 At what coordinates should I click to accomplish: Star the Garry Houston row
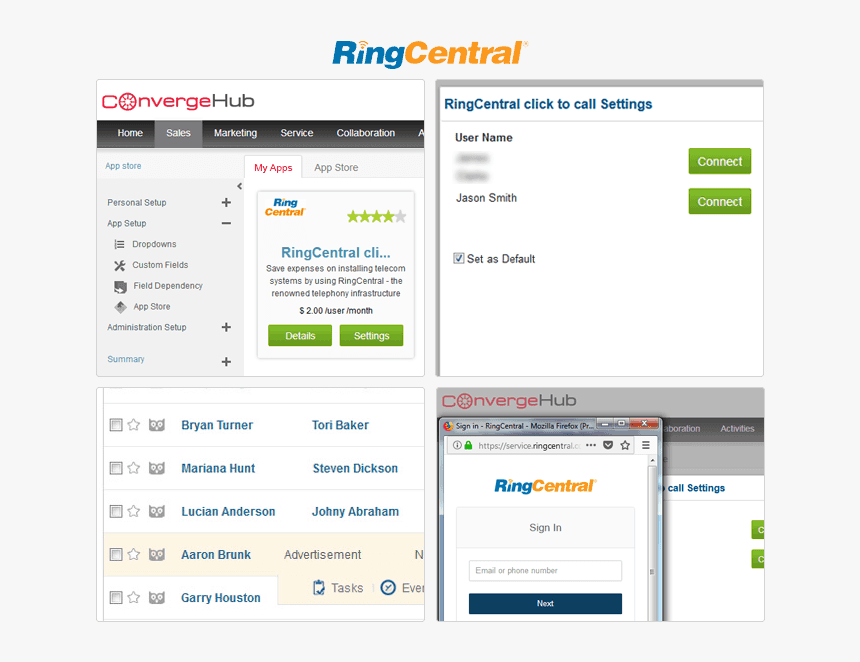coord(133,597)
